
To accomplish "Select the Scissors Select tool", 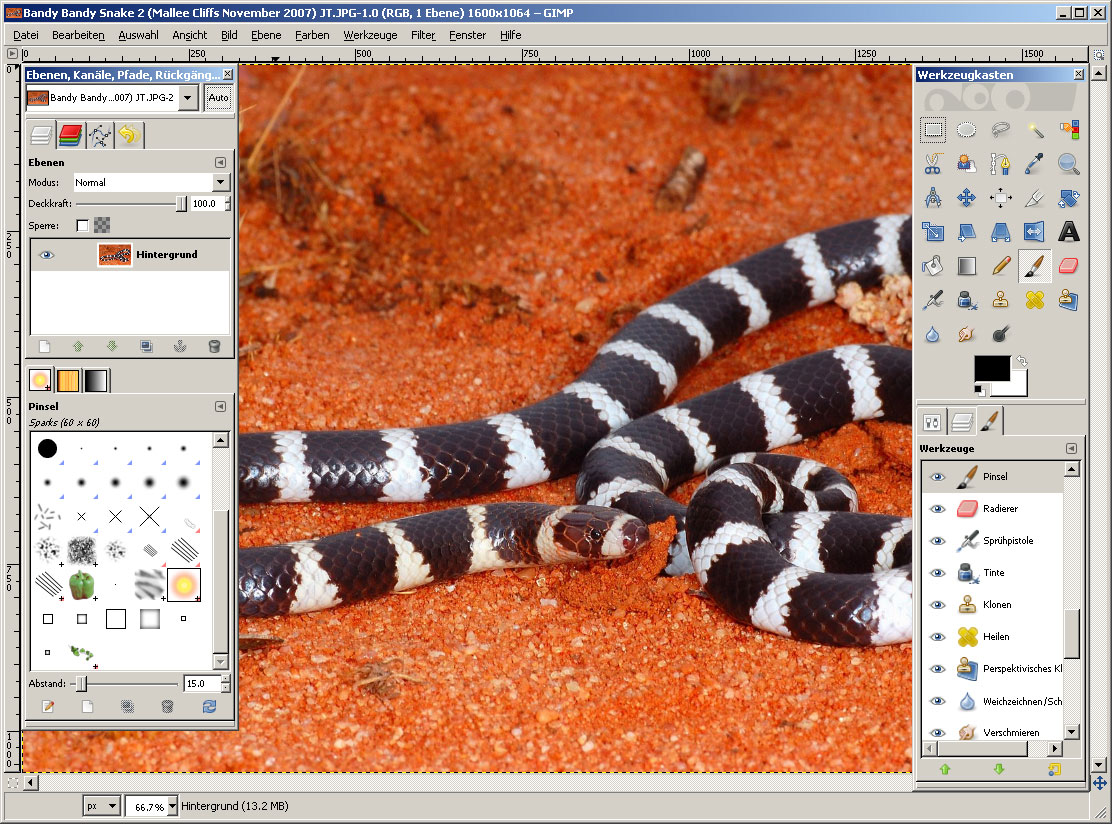I will [x=933, y=164].
